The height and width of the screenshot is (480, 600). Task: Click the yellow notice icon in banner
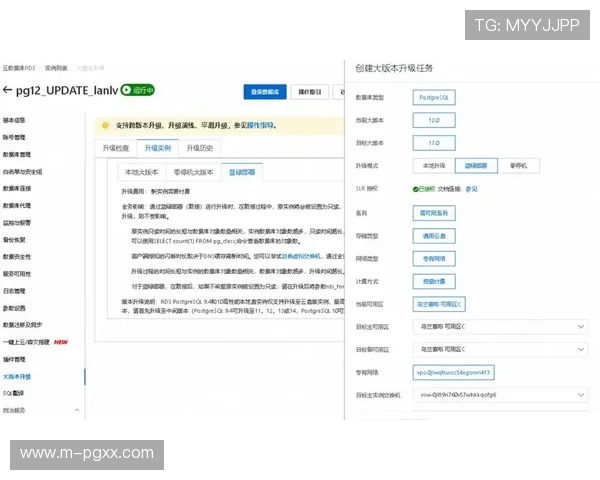tap(103, 126)
